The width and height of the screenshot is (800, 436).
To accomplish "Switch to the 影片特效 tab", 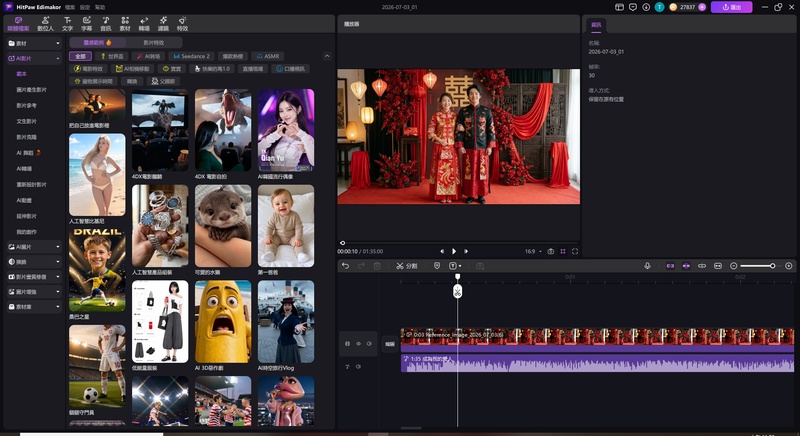I will tap(154, 43).
